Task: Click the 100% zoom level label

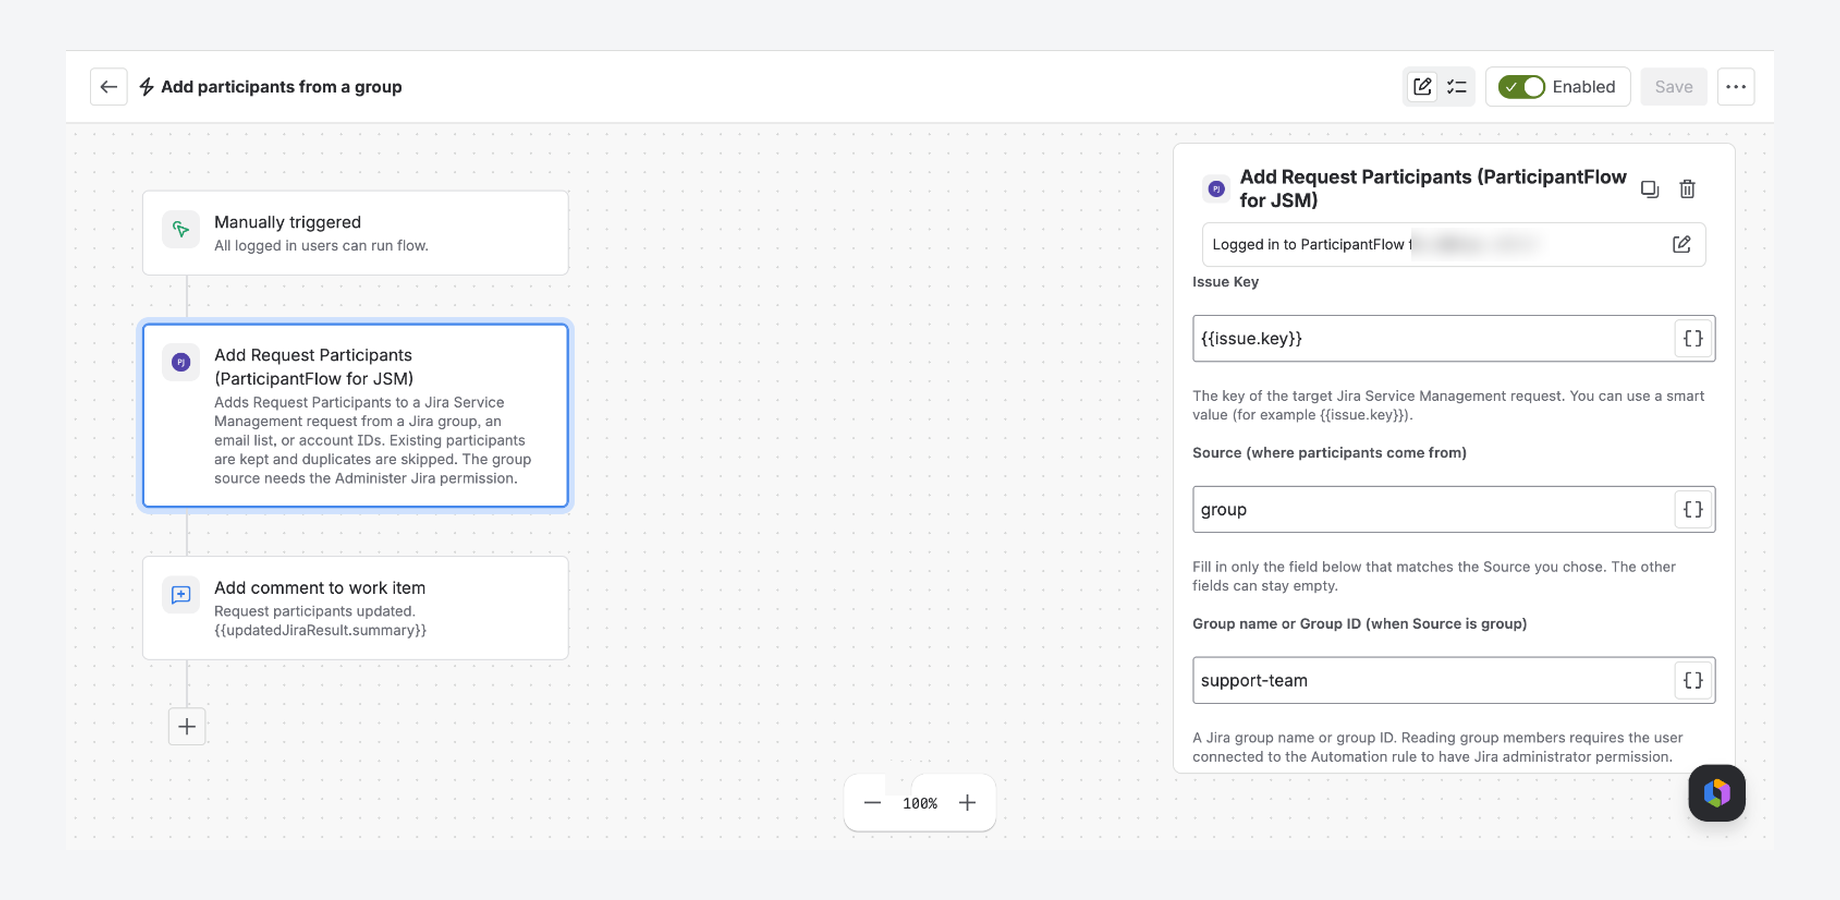Action: (920, 803)
